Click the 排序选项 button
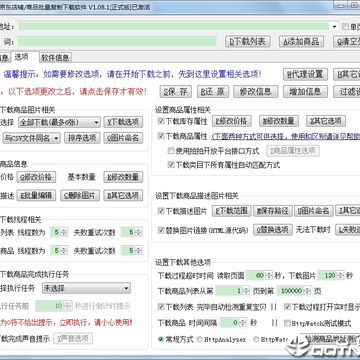The image size is (360, 360). tap(82, 138)
